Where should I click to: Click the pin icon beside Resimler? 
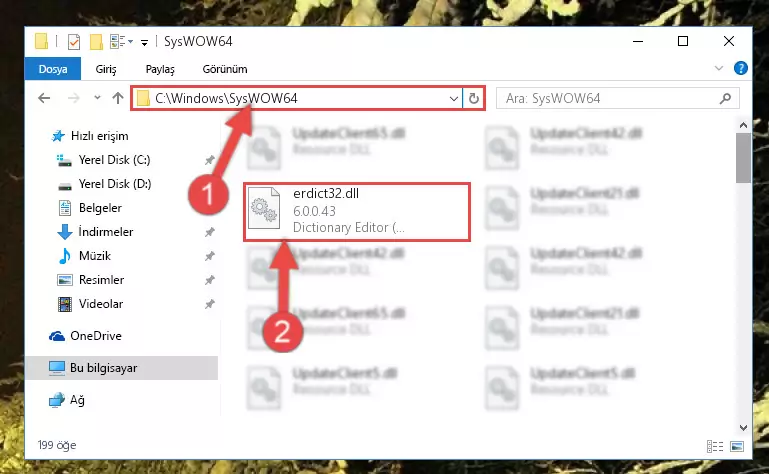coord(209,280)
